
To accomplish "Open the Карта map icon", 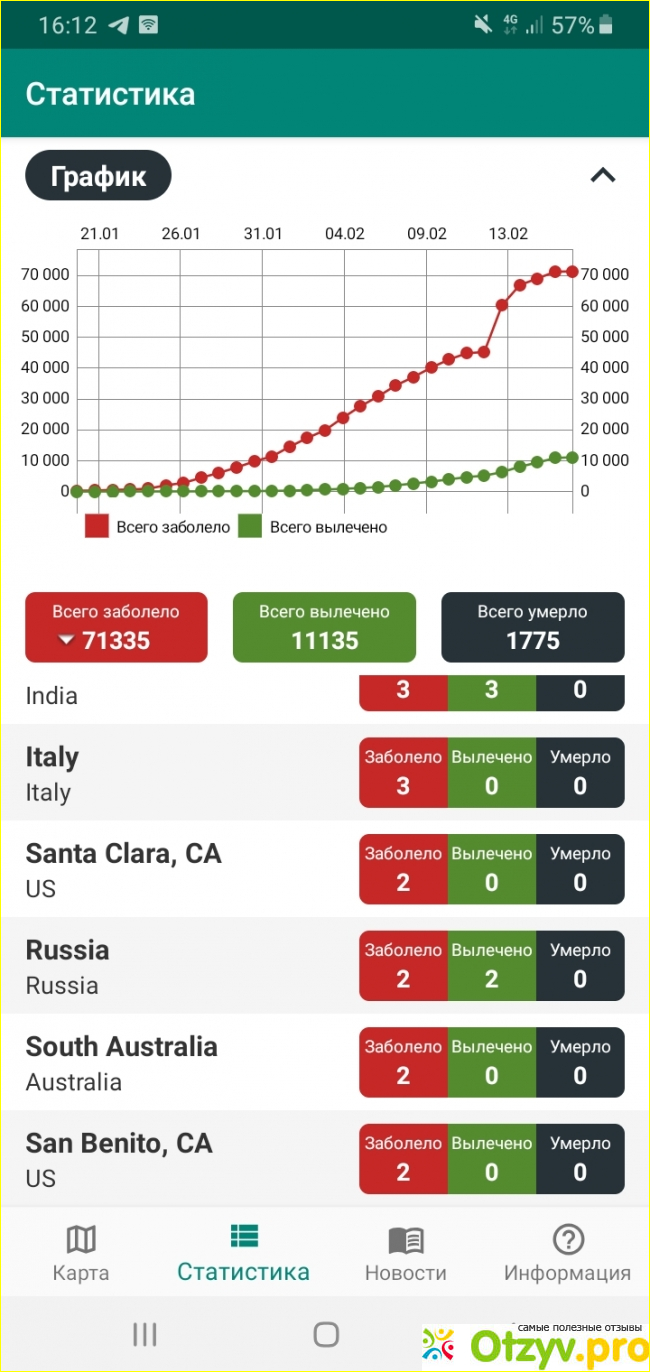I will pos(81,1240).
